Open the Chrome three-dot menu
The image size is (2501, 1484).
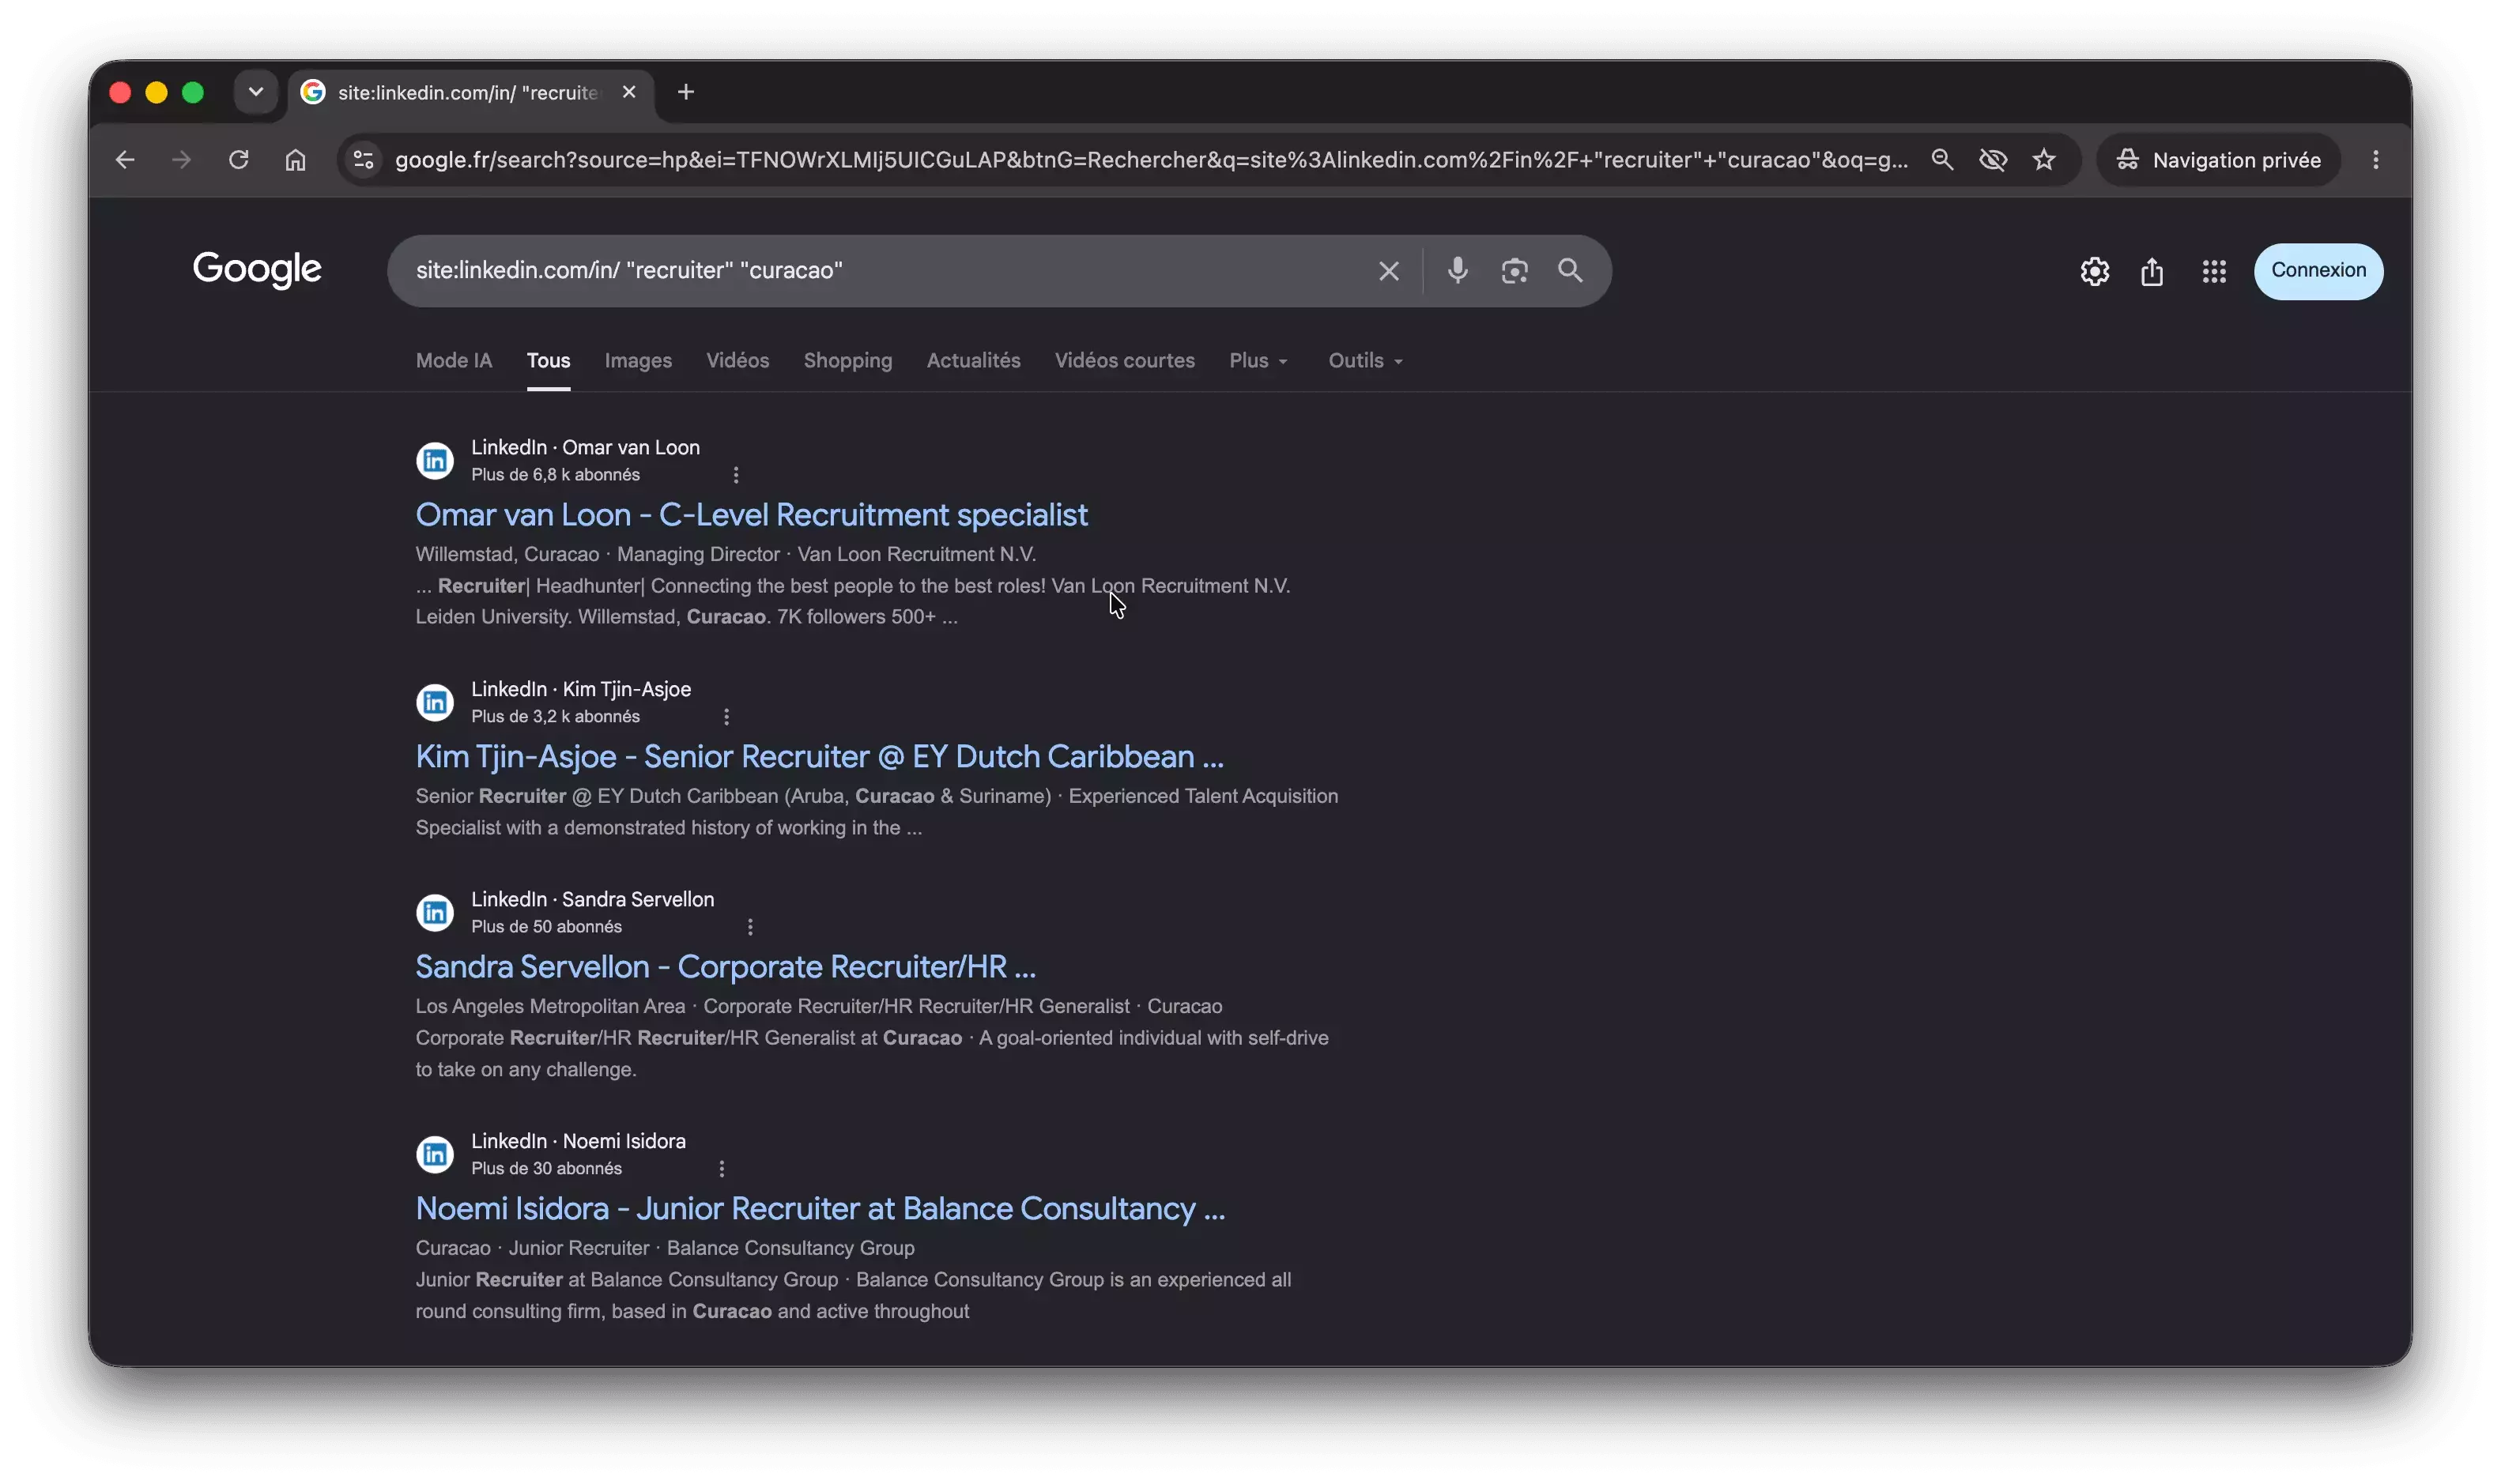click(2376, 160)
